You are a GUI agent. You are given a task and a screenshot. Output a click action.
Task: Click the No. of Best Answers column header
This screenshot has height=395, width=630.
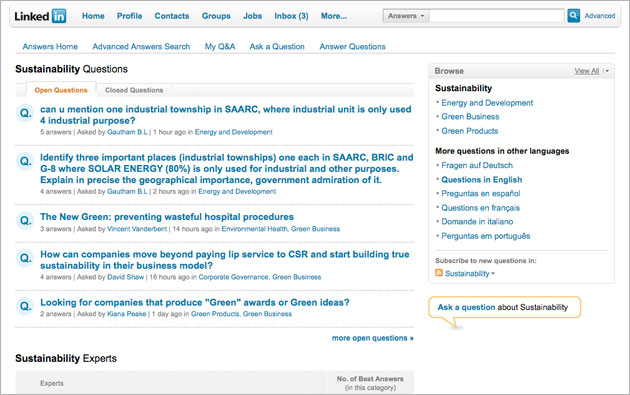[x=370, y=383]
